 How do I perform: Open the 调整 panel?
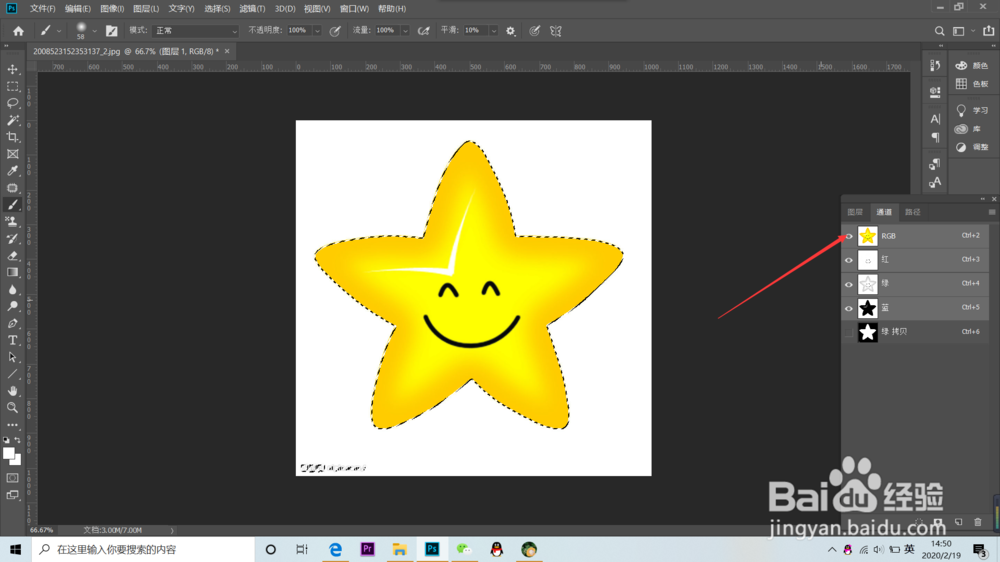coord(972,147)
